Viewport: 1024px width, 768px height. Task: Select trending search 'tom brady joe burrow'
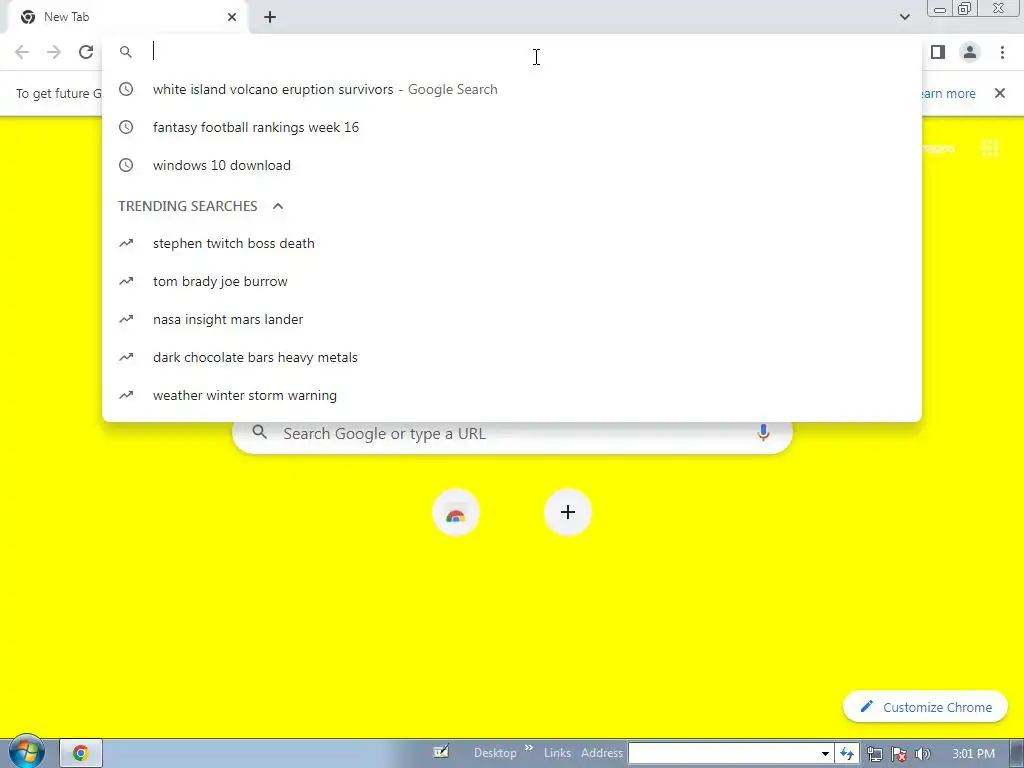(512, 281)
